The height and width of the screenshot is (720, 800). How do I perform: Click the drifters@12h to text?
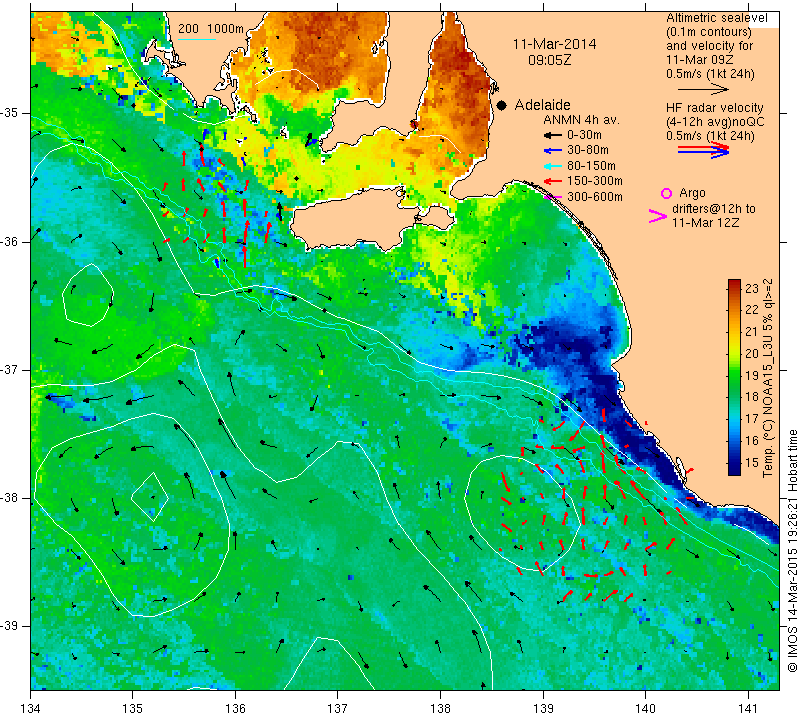pyautogui.click(x=713, y=209)
